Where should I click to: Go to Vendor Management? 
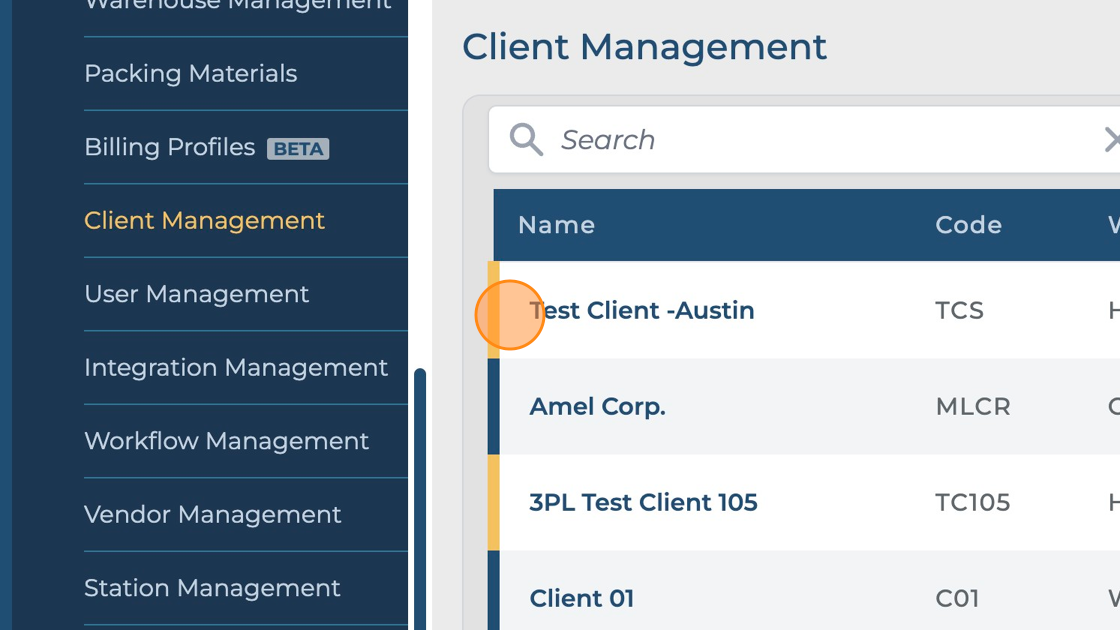tap(212, 515)
